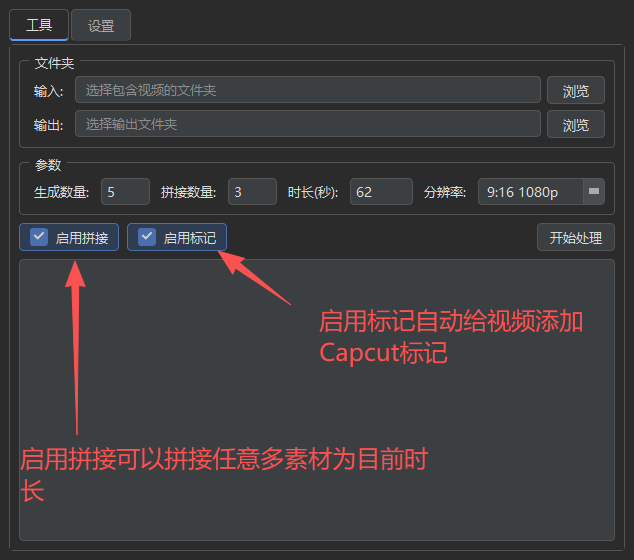
Task: Toggle the 启用拼接 checkbox
Action: (x=40, y=237)
